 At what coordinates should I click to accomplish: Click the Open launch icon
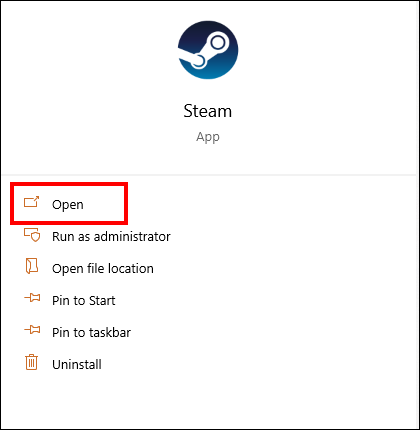point(32,202)
